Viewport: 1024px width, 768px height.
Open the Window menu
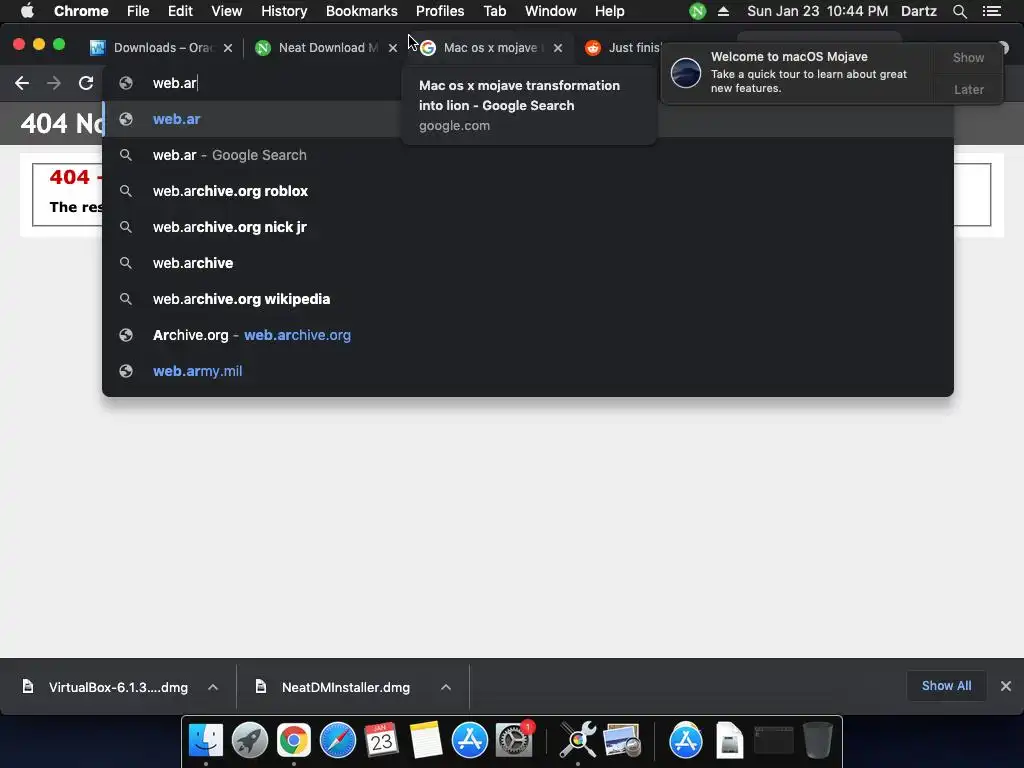pyautogui.click(x=551, y=11)
